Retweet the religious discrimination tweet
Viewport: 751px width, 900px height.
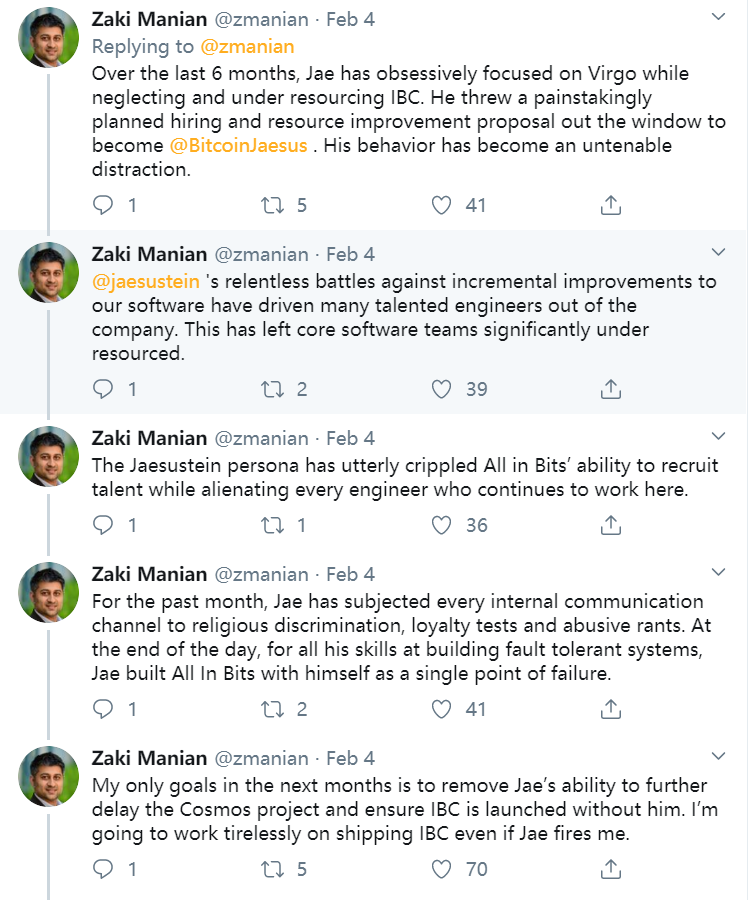click(273, 709)
